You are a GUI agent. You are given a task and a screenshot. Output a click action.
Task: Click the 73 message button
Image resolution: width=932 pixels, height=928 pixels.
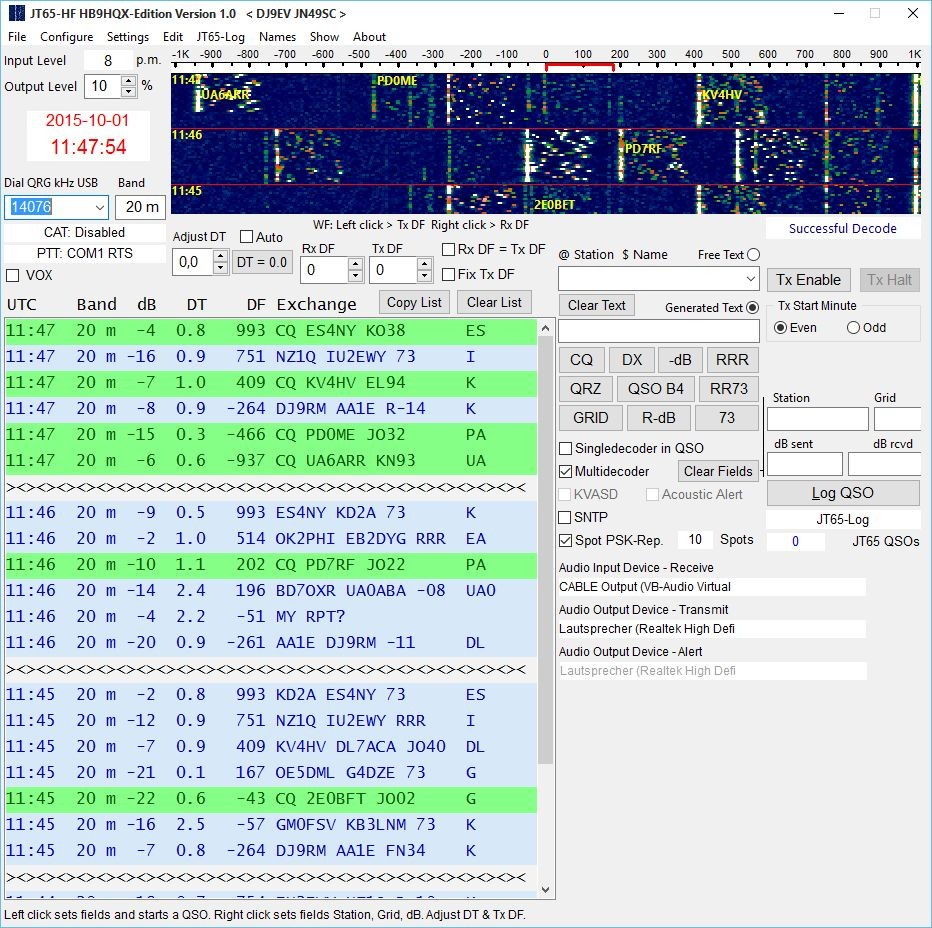click(x=727, y=418)
